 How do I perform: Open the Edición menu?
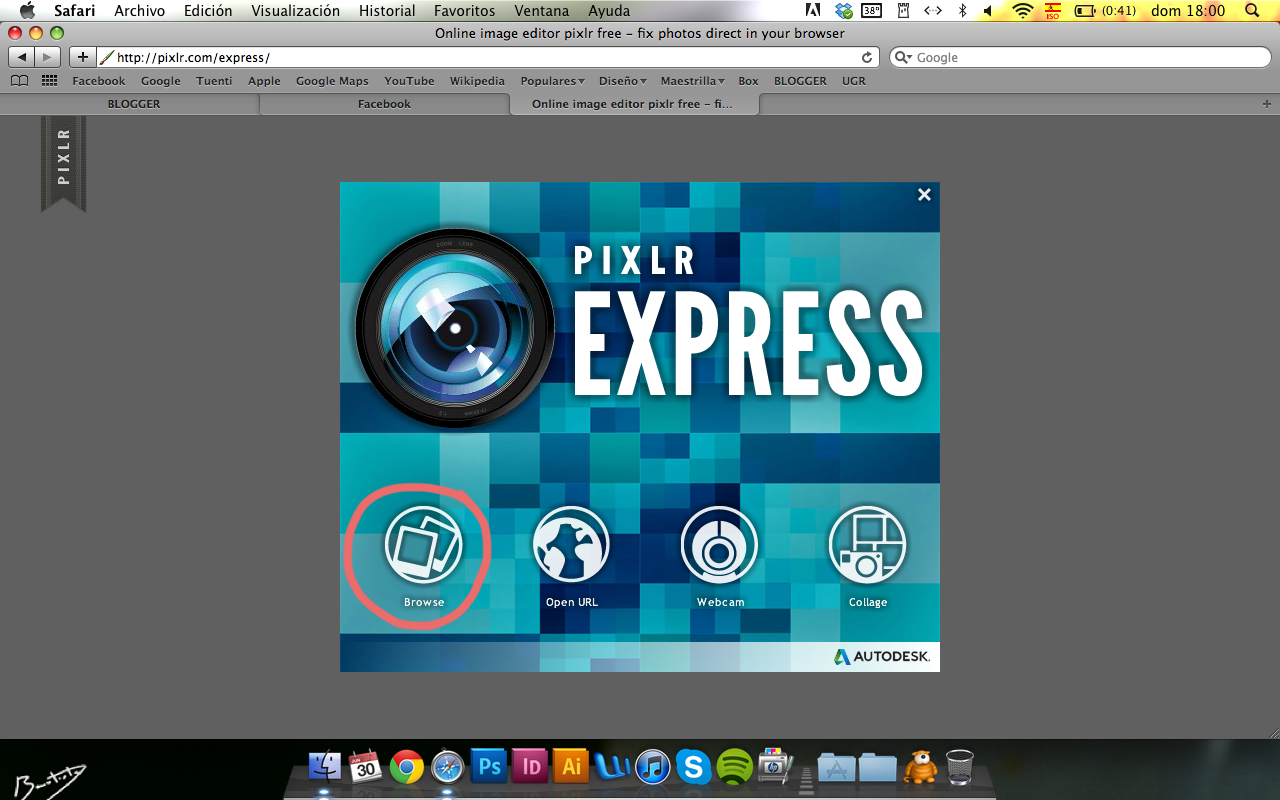click(208, 11)
